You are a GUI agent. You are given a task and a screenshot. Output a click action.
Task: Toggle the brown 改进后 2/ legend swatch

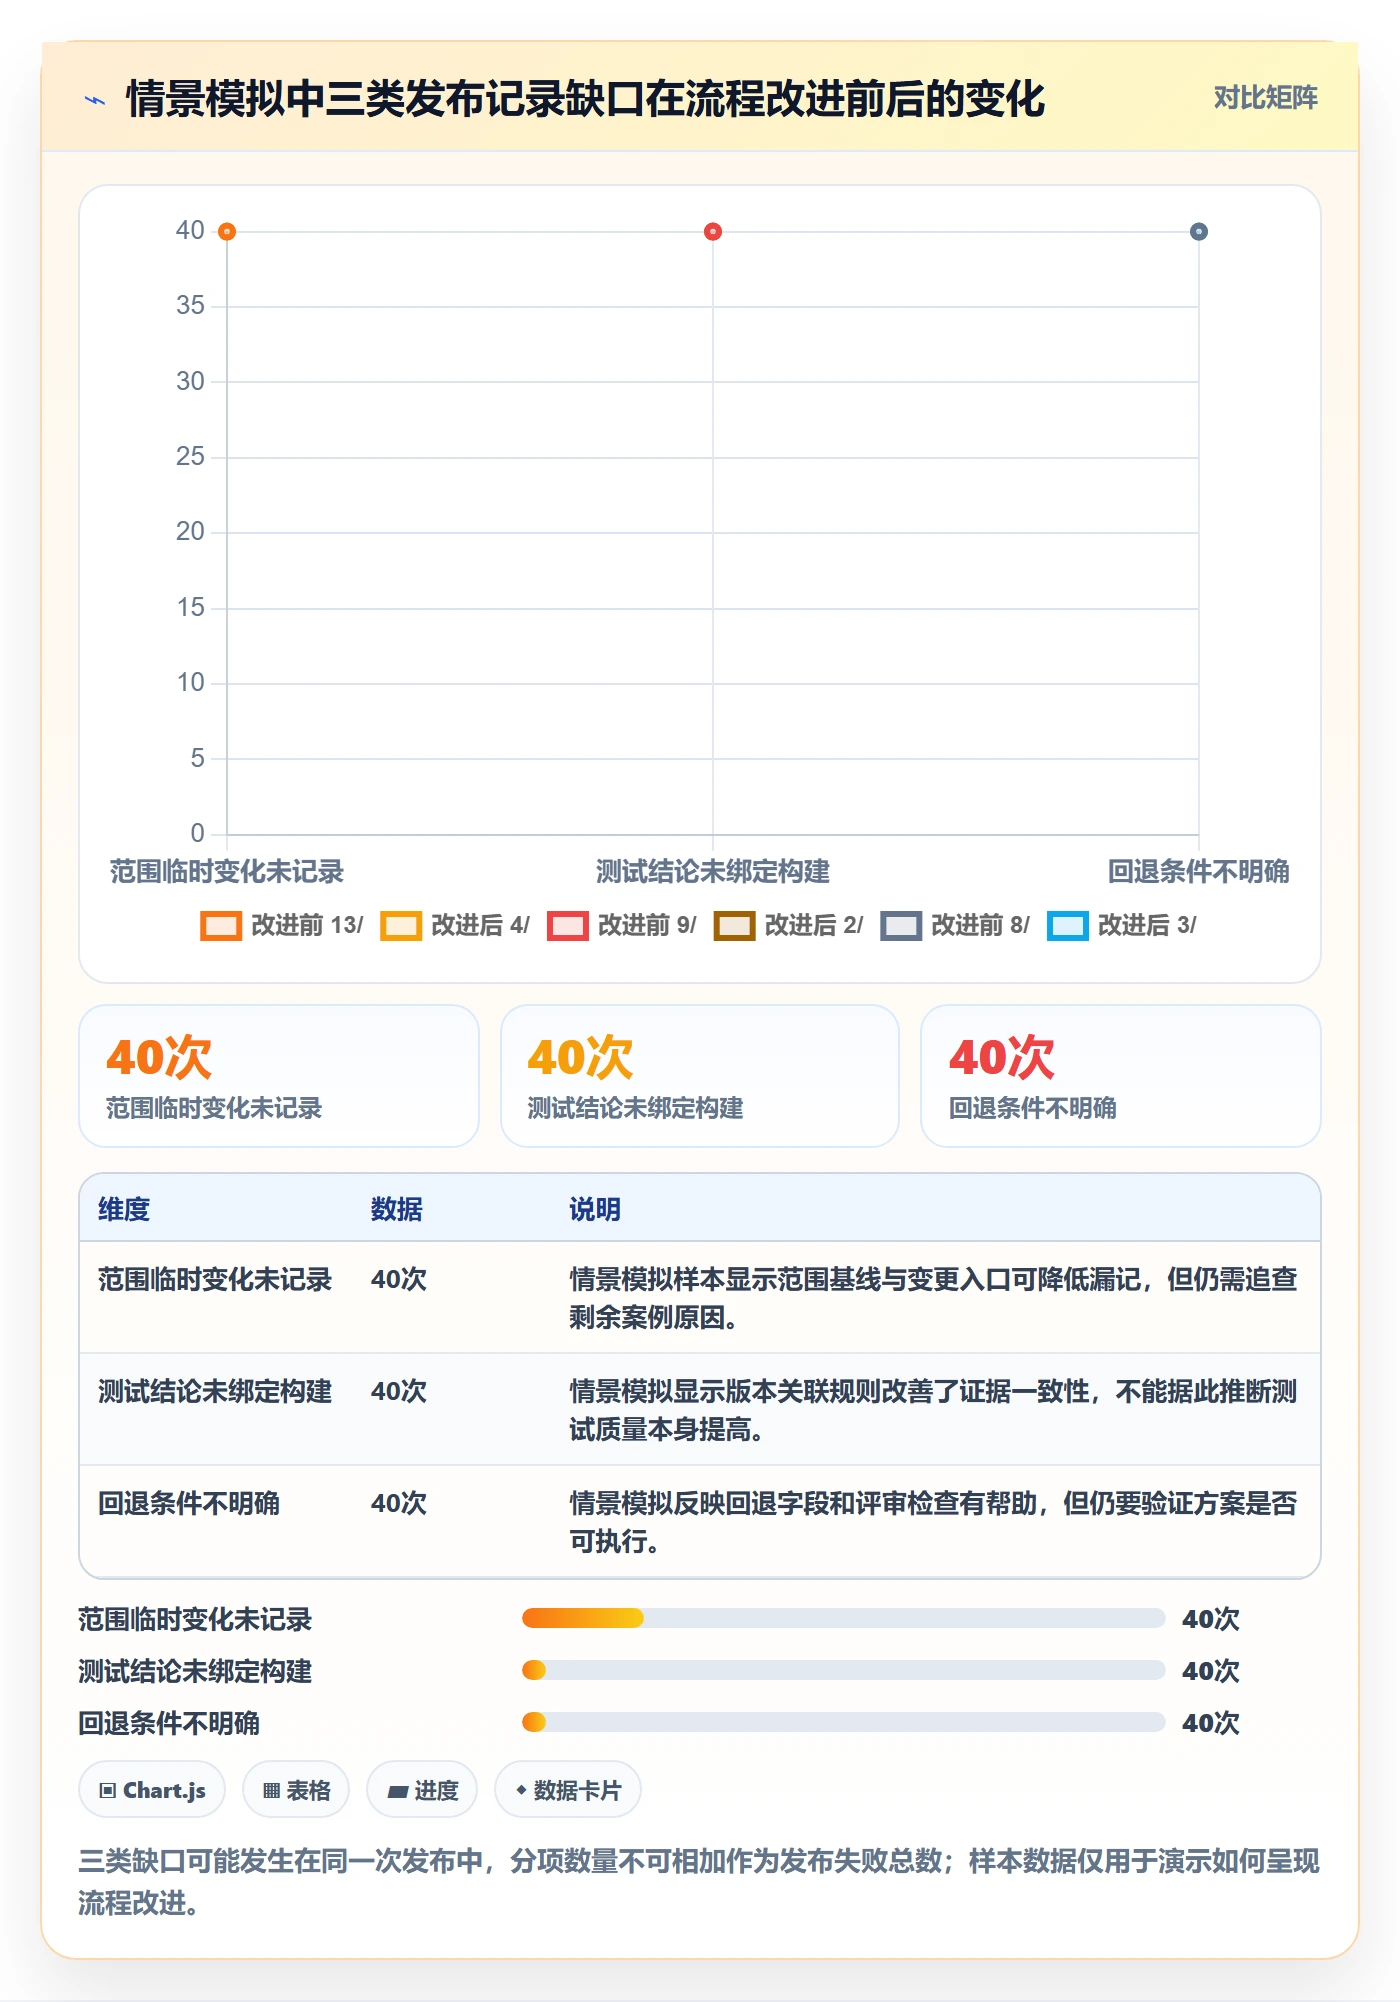[734, 926]
